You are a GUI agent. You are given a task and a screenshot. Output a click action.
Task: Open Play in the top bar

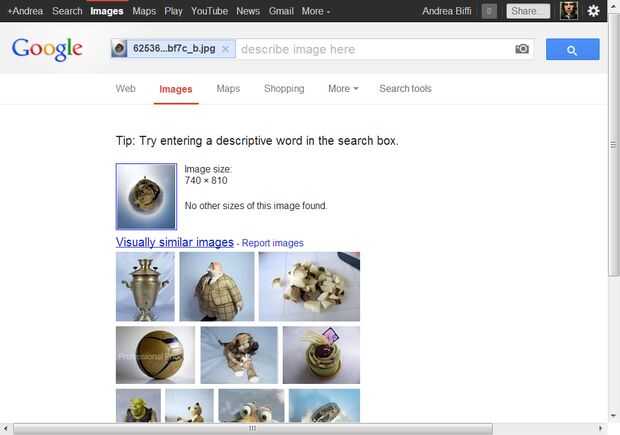[173, 11]
